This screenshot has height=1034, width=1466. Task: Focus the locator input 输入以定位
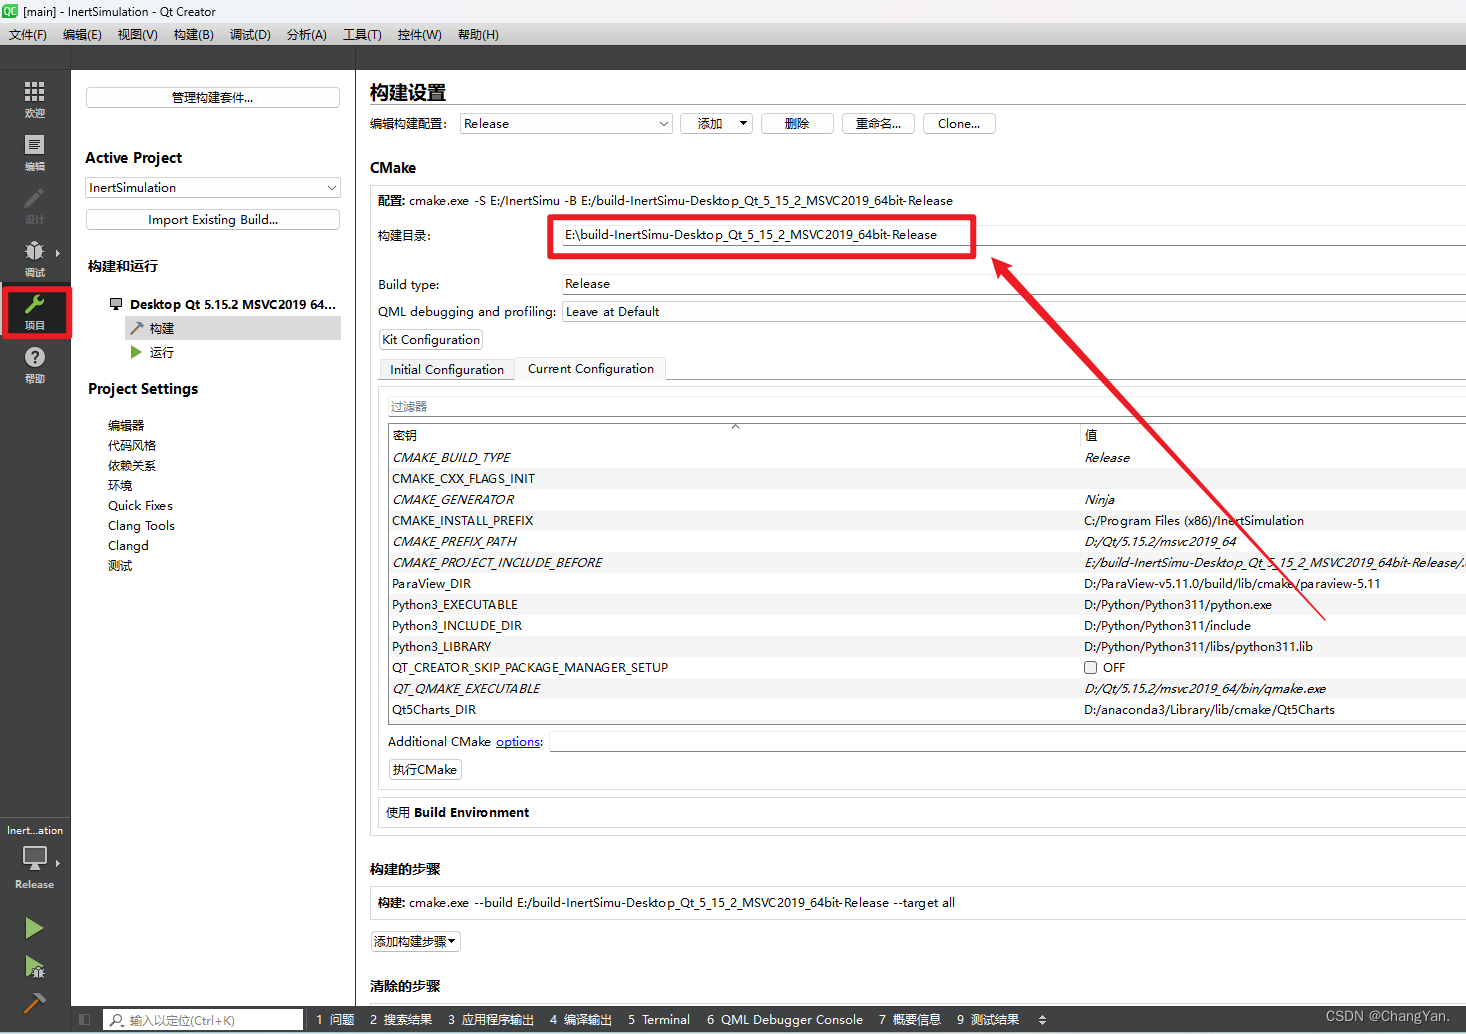(x=204, y=1020)
